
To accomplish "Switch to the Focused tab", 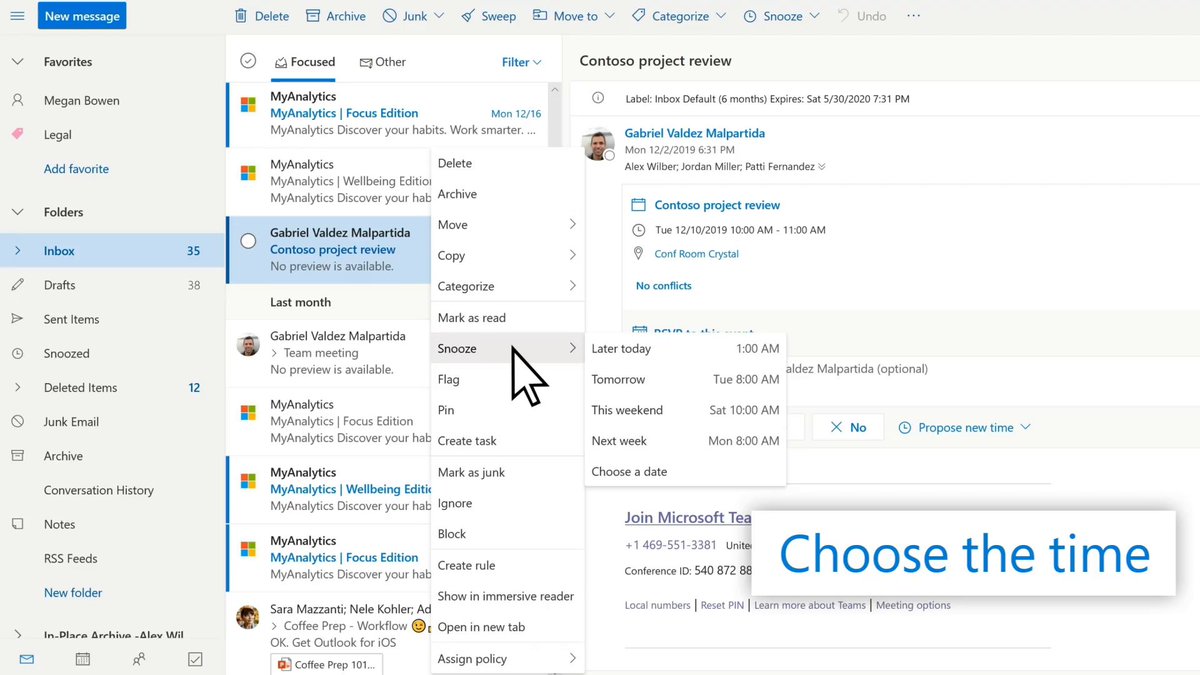I will [305, 62].
